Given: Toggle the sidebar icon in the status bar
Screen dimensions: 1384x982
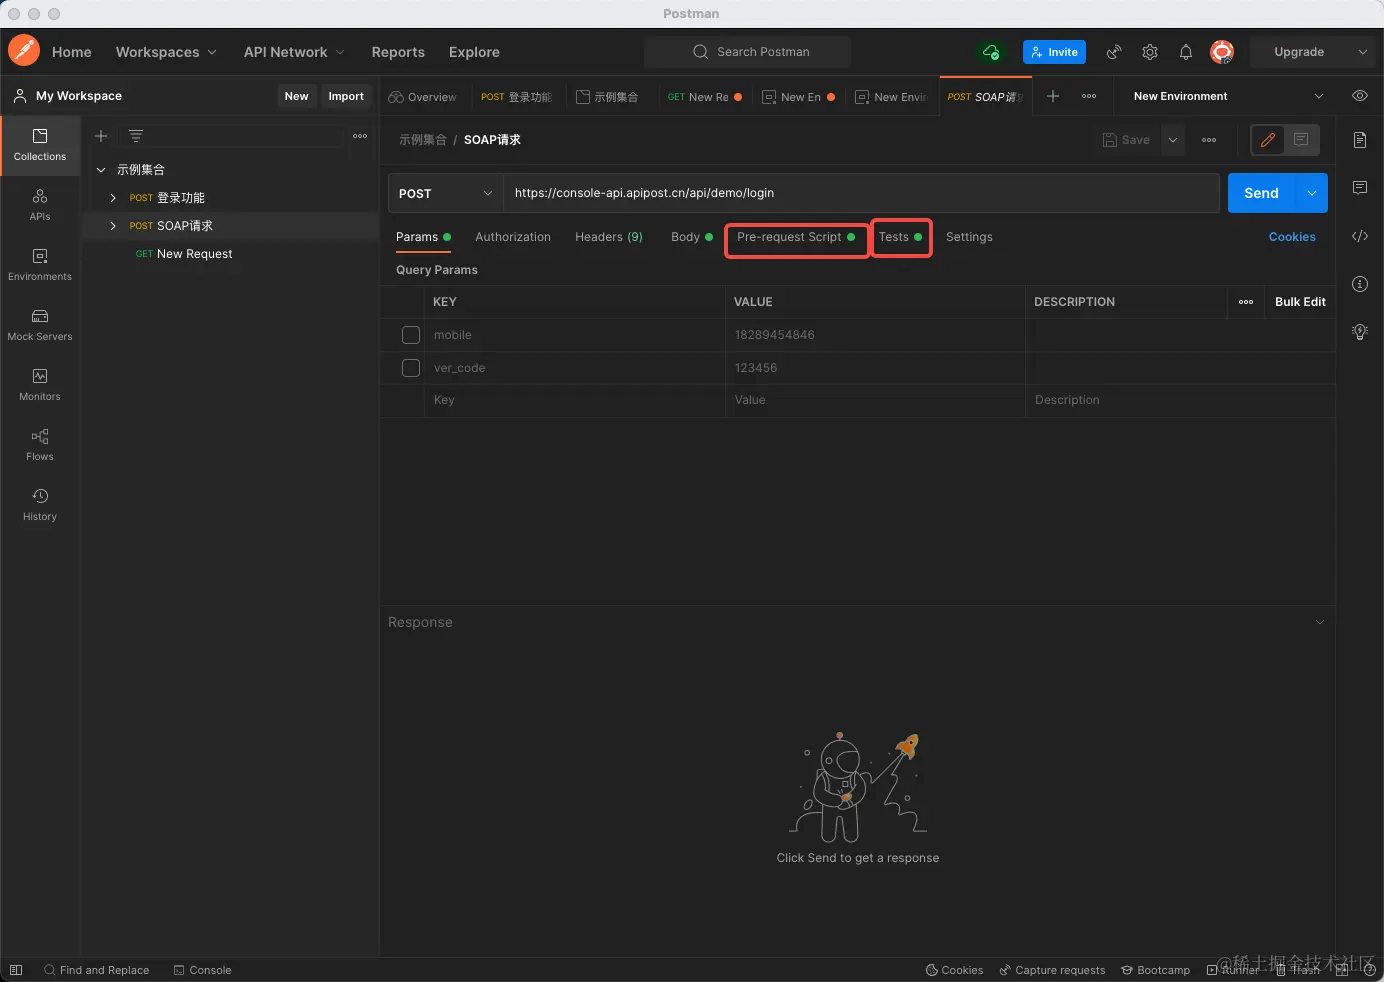Looking at the screenshot, I should pos(16,970).
